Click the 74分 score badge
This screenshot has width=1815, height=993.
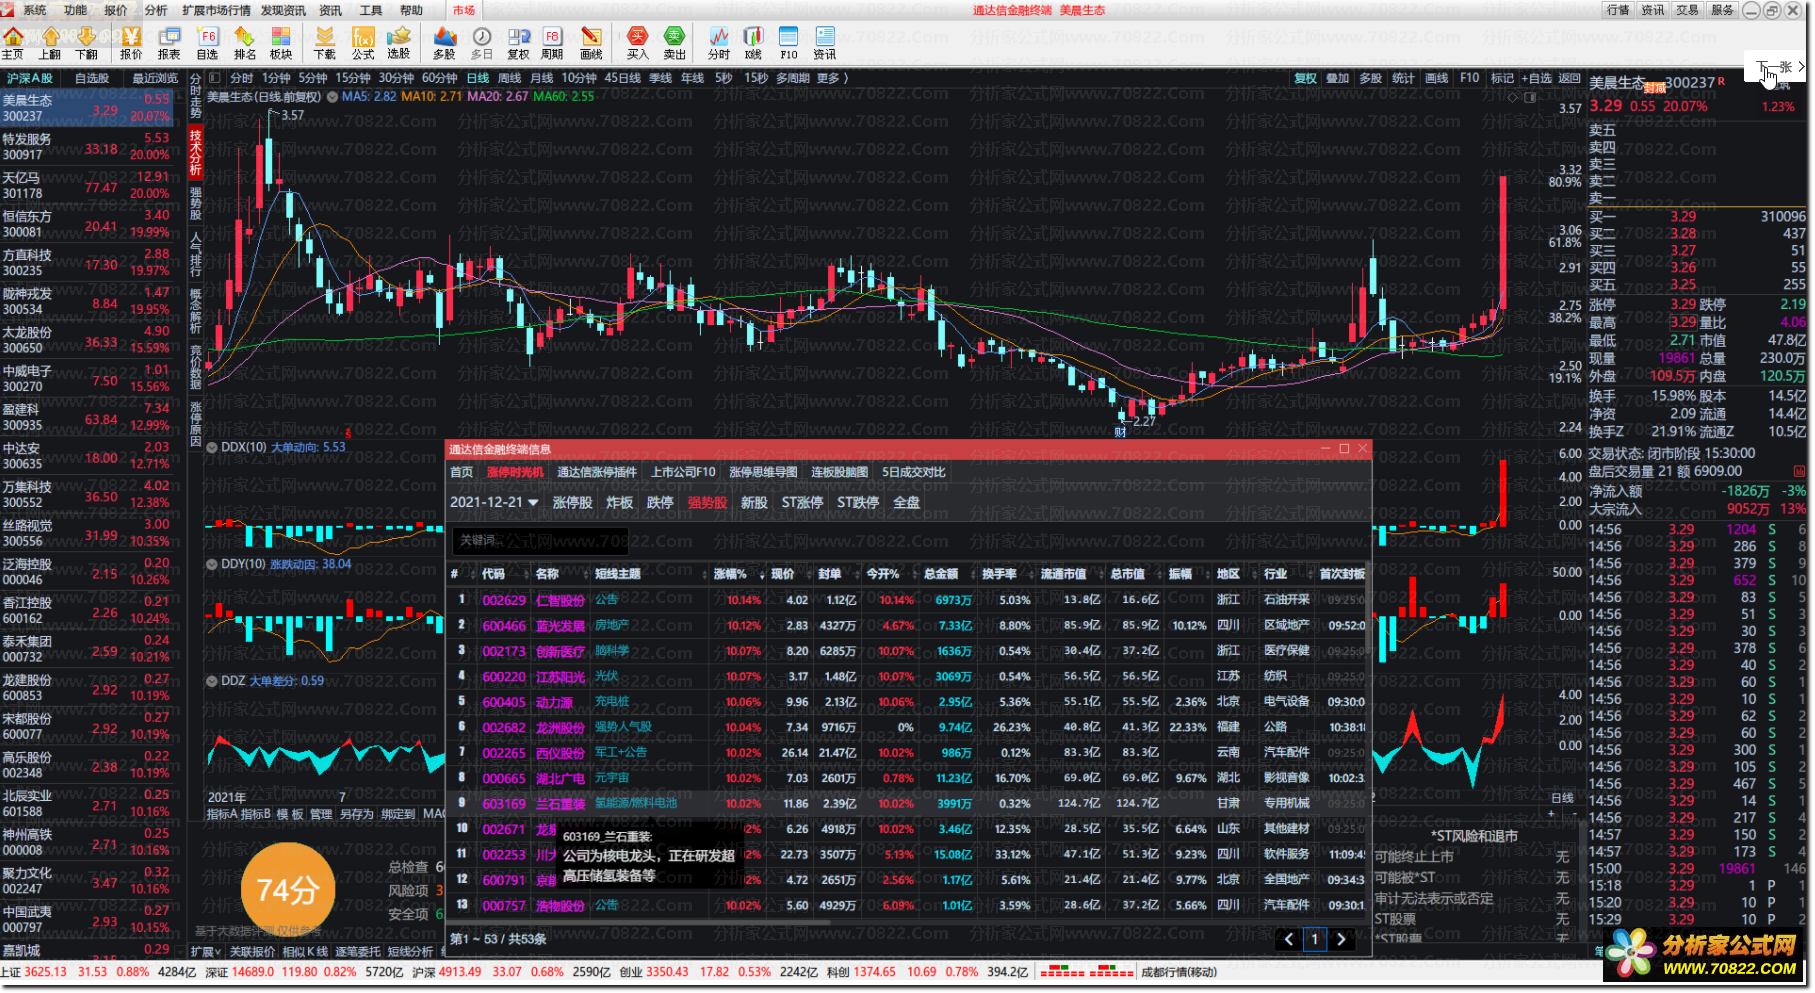click(x=288, y=890)
